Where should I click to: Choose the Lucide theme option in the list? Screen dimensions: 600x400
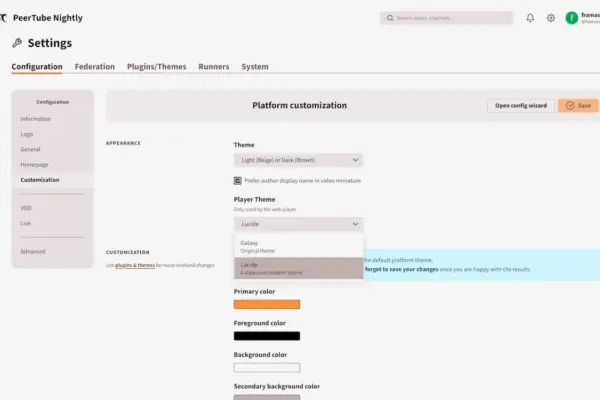[299, 268]
